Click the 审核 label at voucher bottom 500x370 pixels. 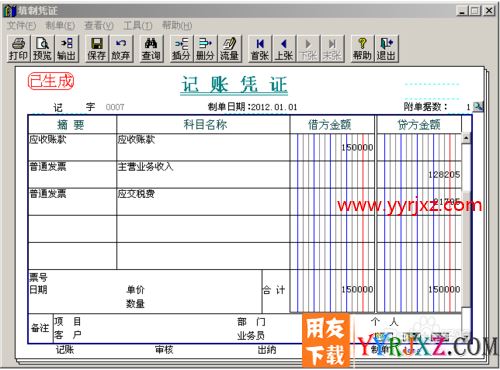coord(164,350)
